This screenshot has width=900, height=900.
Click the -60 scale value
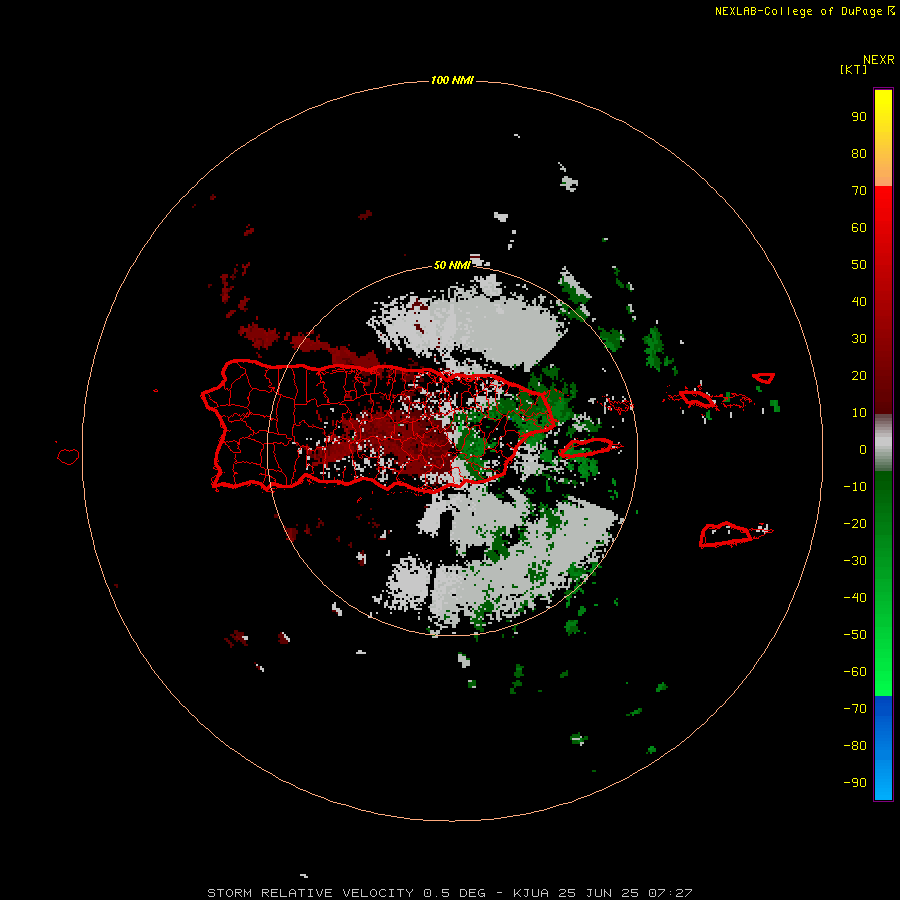tap(855, 672)
